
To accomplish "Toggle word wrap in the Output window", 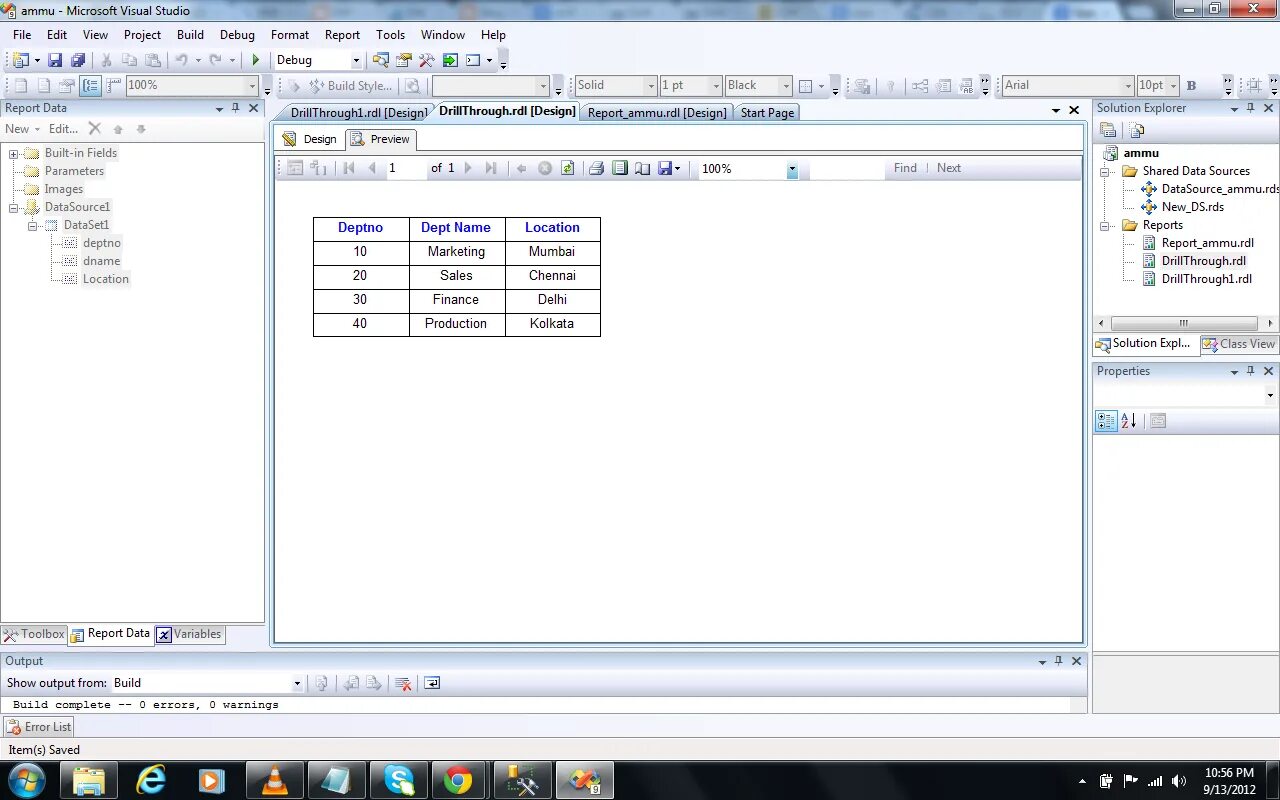I will pyautogui.click(x=432, y=683).
